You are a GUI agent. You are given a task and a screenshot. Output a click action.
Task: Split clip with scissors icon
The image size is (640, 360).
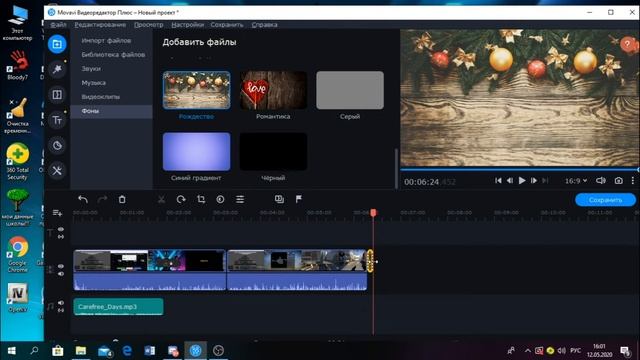pos(161,199)
